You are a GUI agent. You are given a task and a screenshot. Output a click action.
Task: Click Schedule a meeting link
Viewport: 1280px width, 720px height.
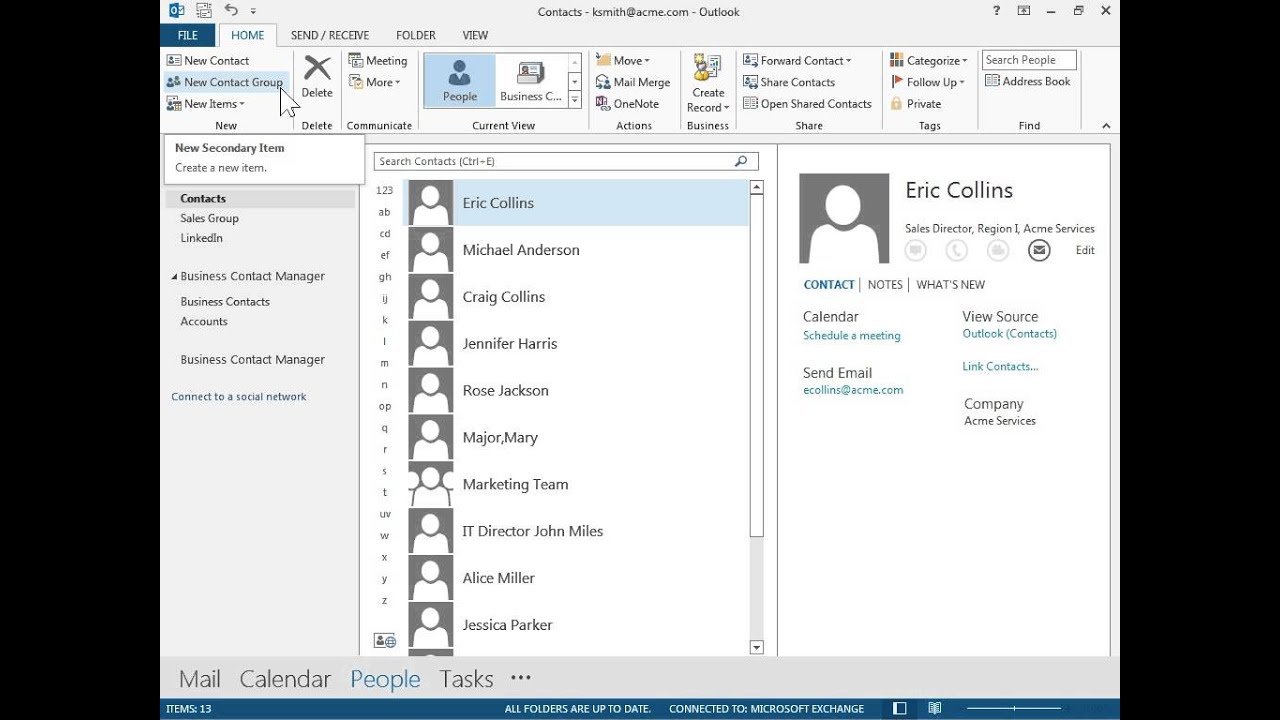pos(852,336)
